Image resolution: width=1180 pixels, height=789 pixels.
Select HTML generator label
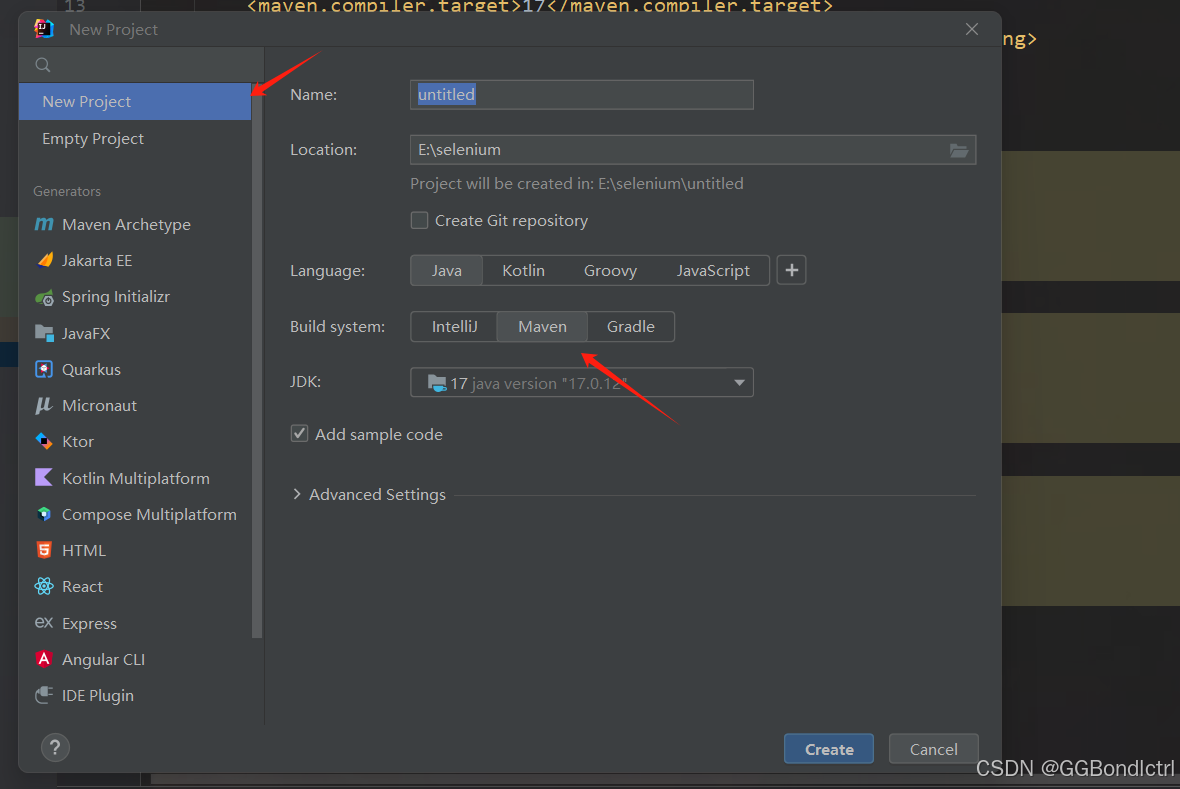point(84,550)
